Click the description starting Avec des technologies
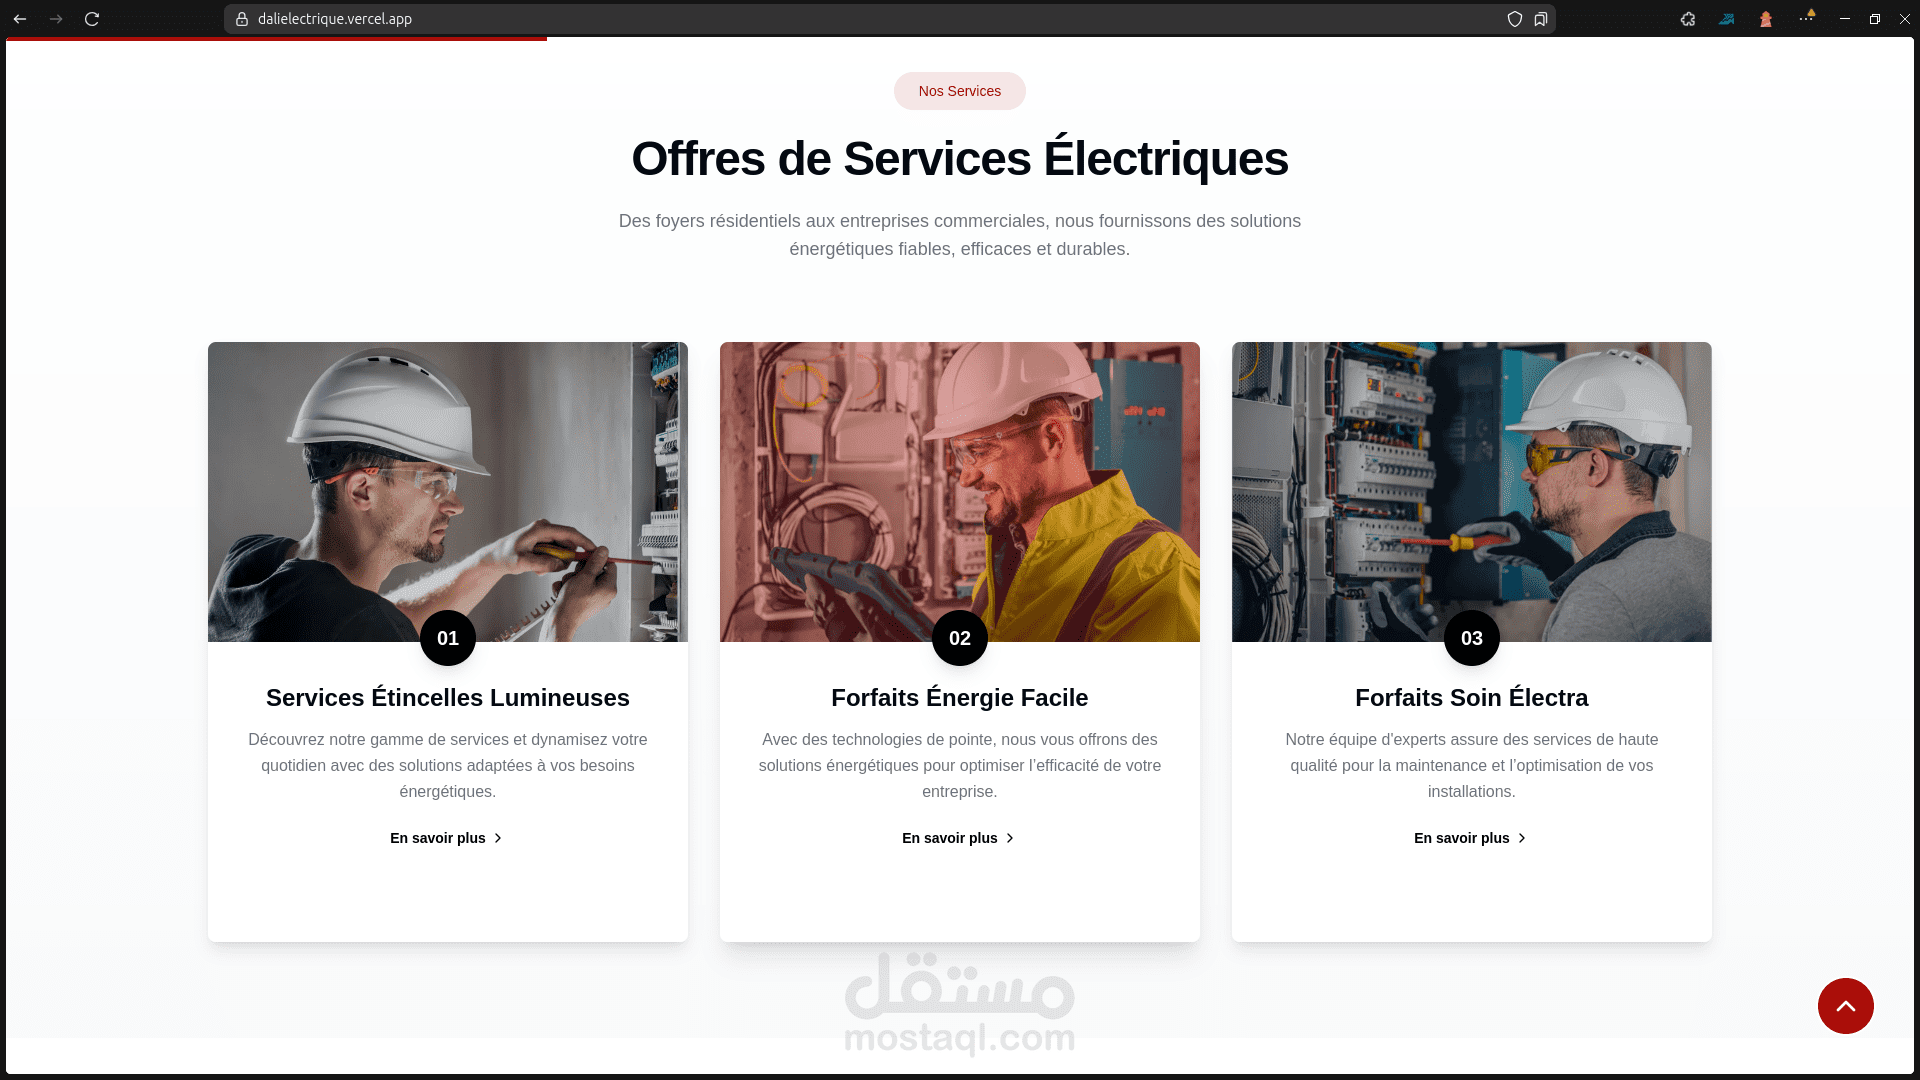This screenshot has height=1080, width=1920. point(960,765)
